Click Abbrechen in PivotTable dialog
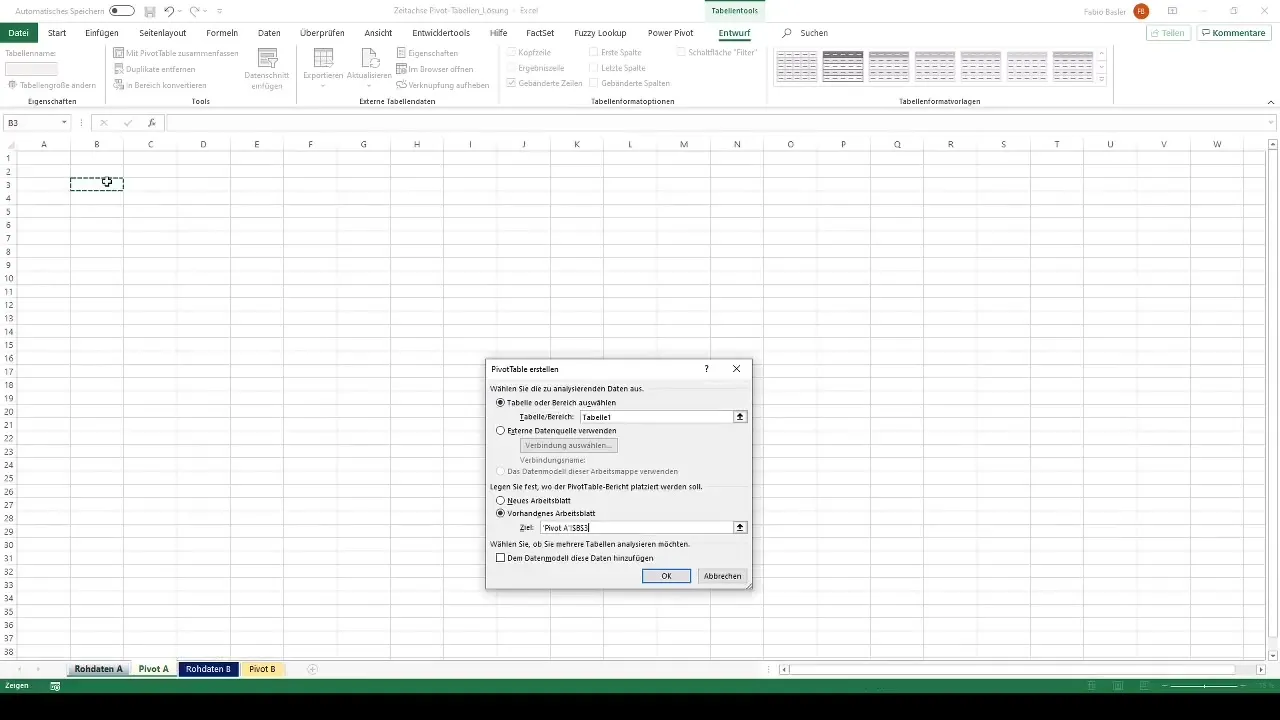The width and height of the screenshot is (1280, 720). [722, 576]
